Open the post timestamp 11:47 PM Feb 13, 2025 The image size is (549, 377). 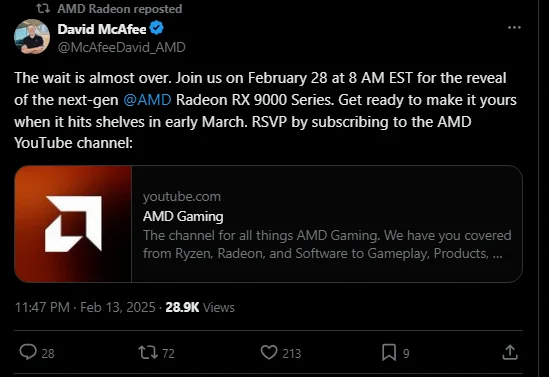tap(85, 307)
